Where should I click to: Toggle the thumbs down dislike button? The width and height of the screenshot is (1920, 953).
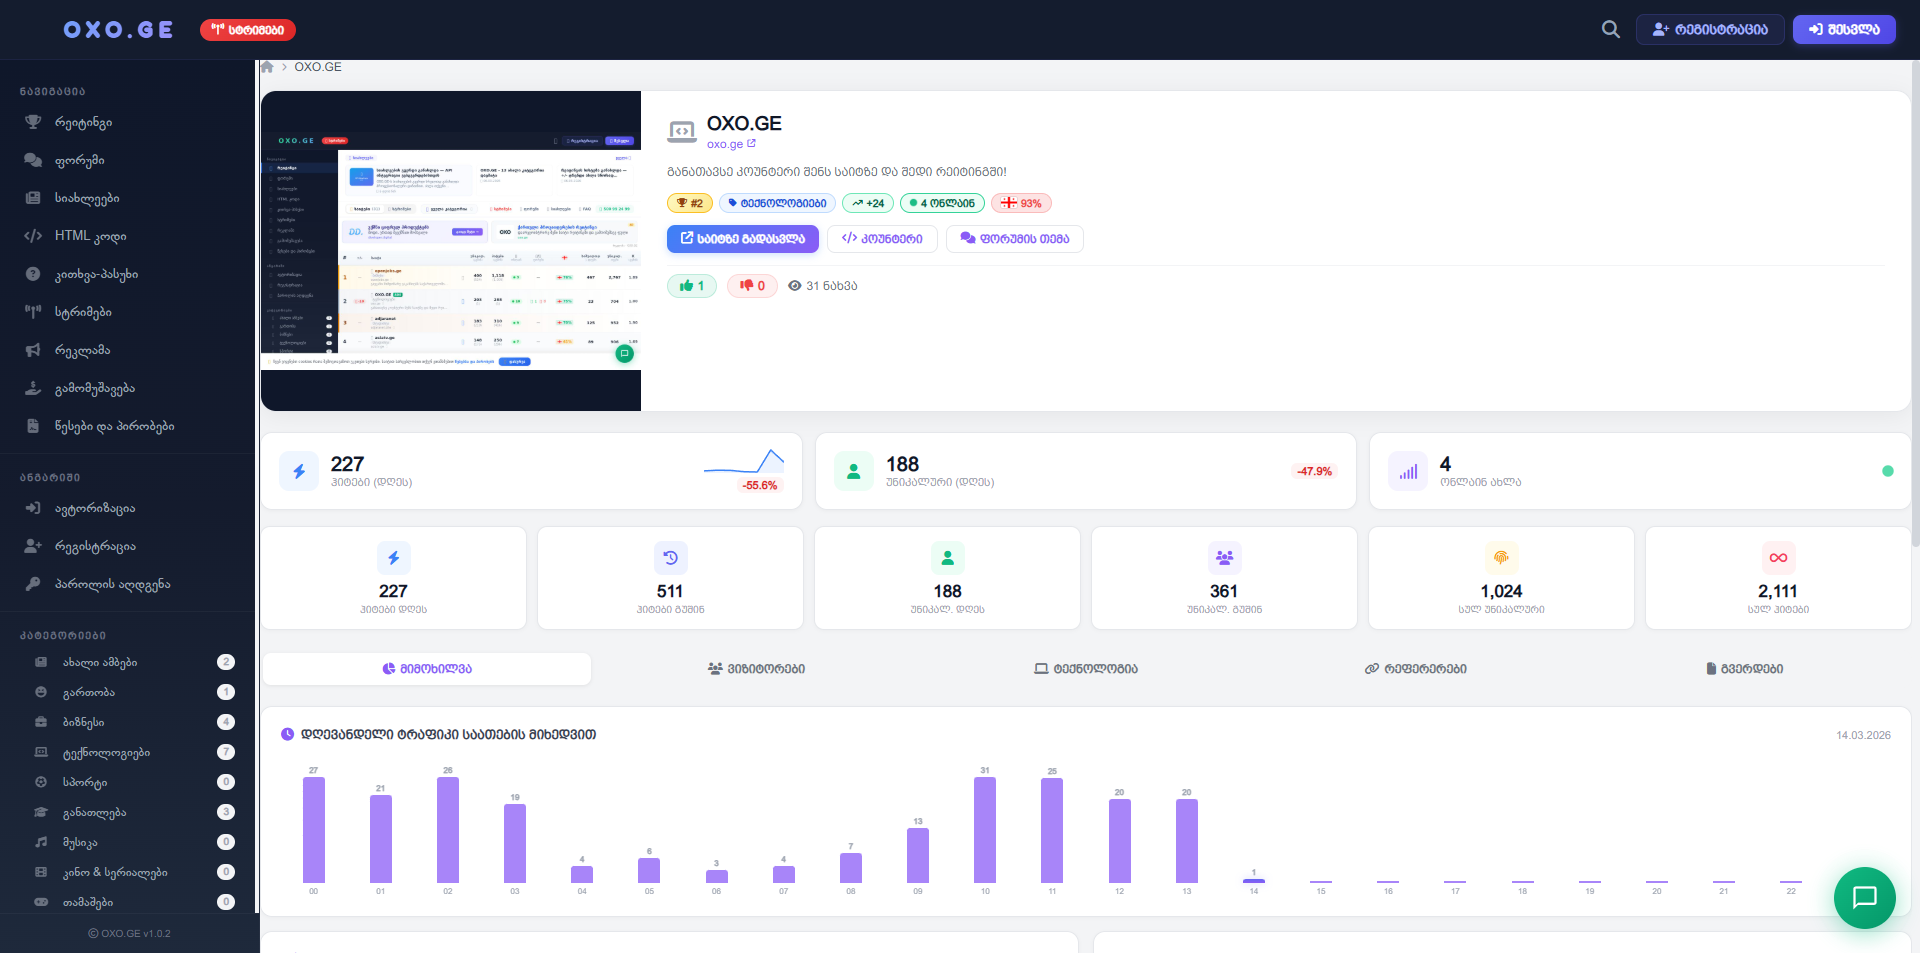752,286
